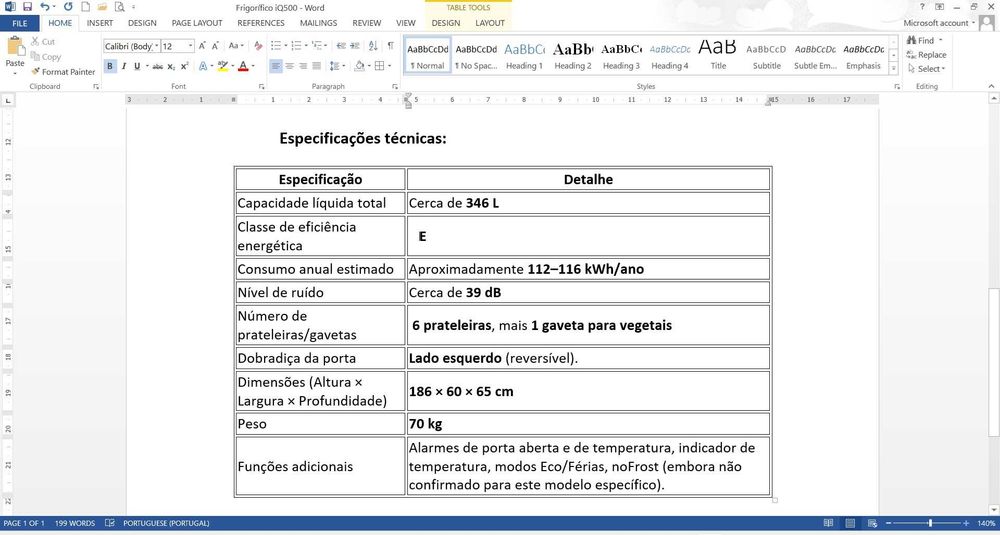Screen dimensions: 1000x535
Task: Open Microsoft account dropdown
Action: pos(940,23)
